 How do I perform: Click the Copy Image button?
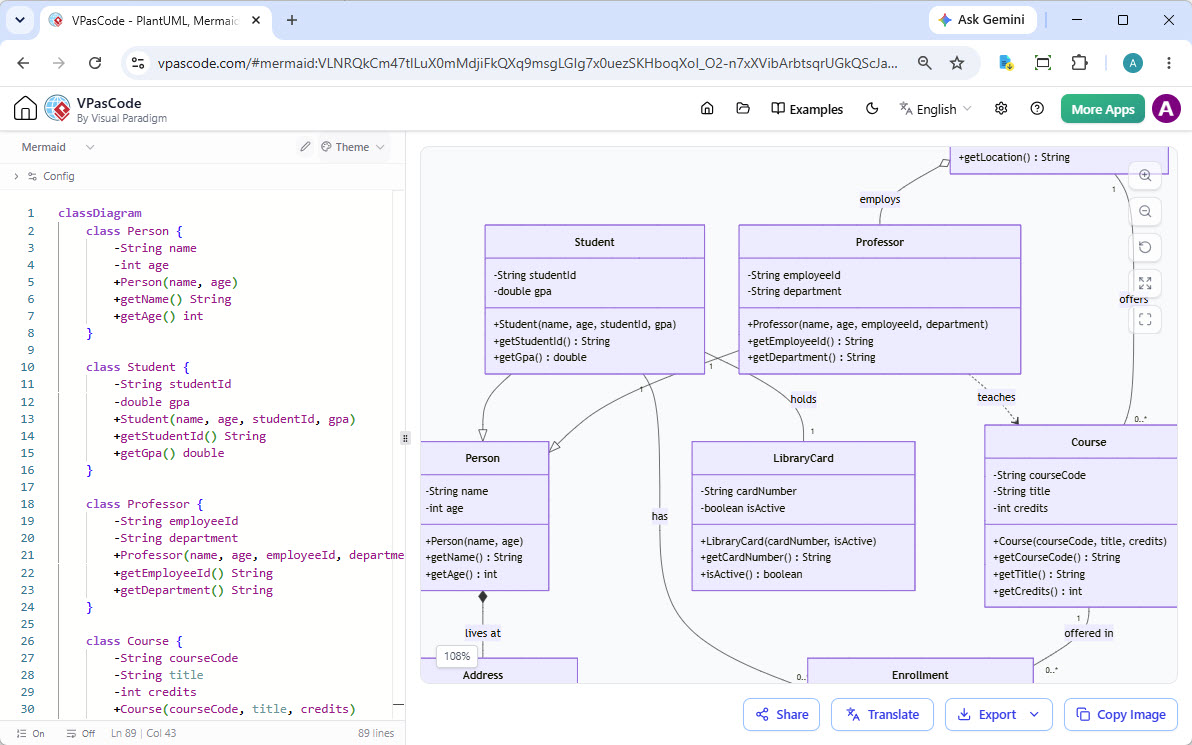point(1121,715)
